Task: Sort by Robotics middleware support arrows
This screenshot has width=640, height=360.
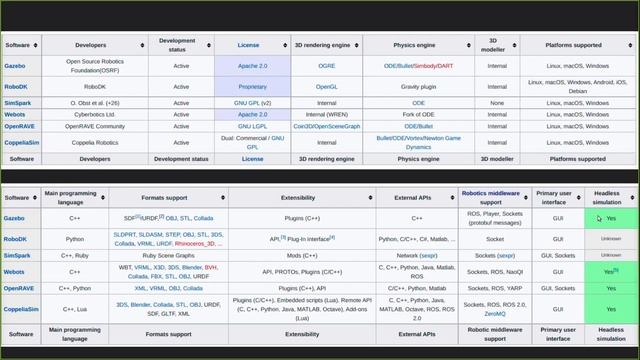Action: point(526,198)
